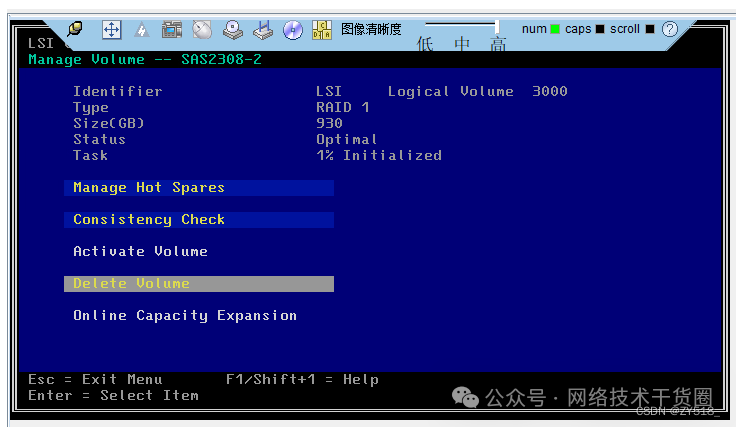Click the mouse settings icon
Viewport: 736px width, 427px height.
pos(202,30)
